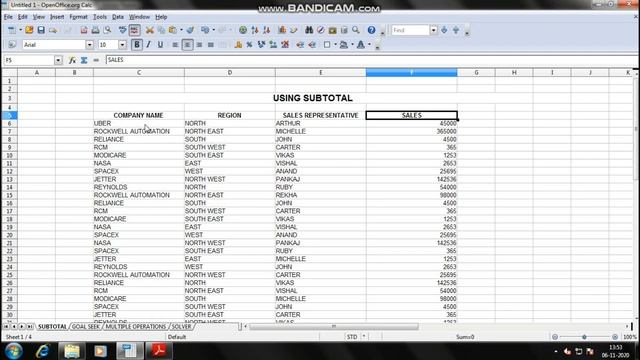Click the Function equals sign icon

(x=96, y=60)
